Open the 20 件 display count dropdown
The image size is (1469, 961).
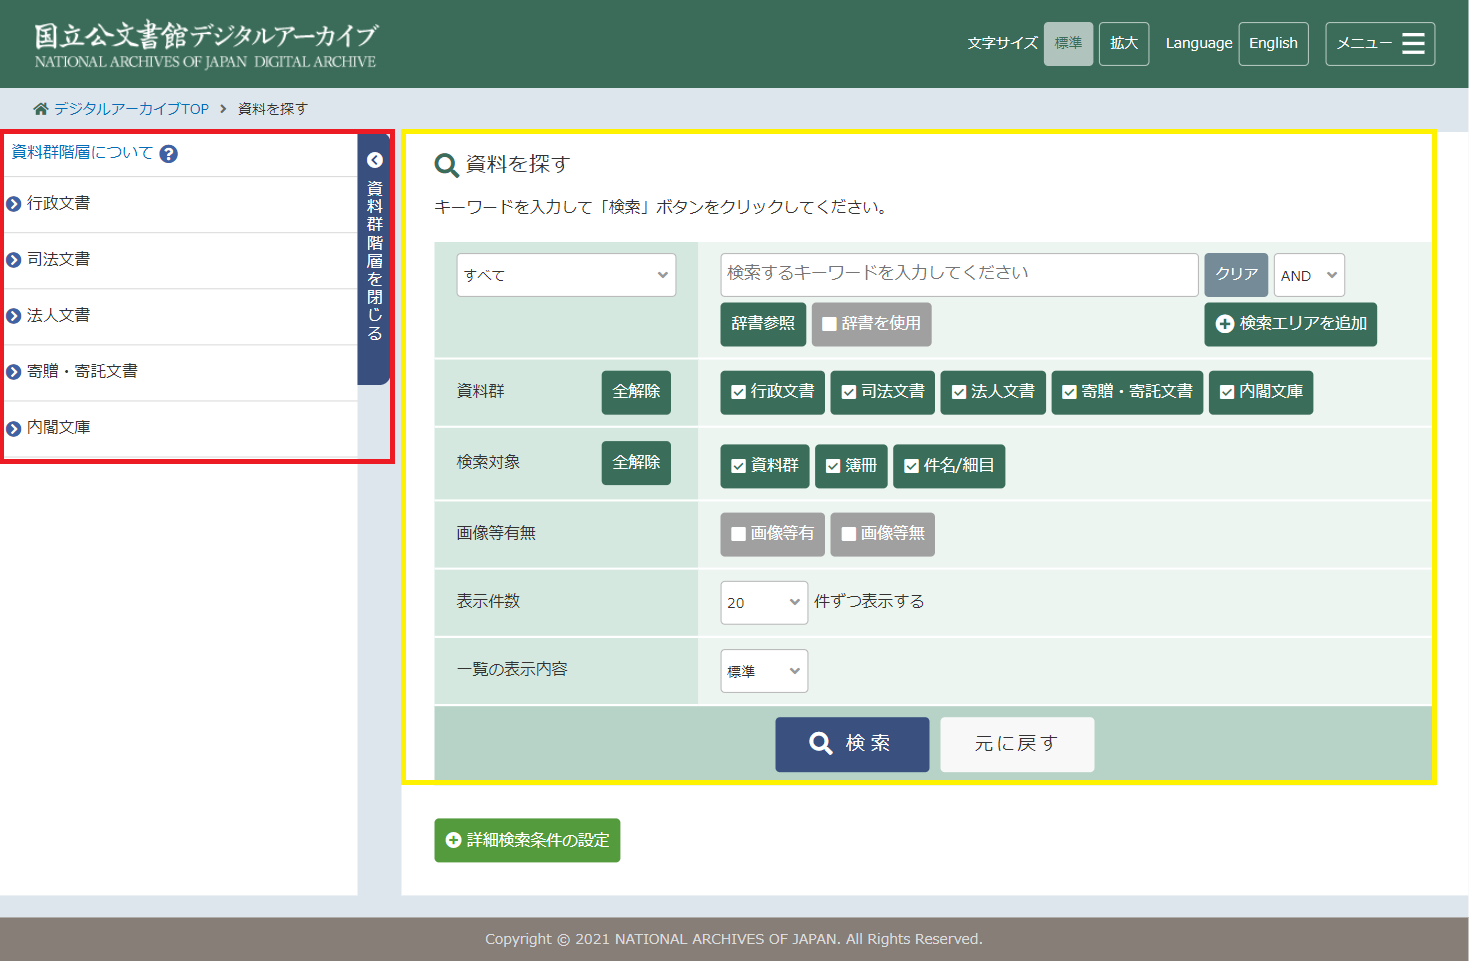click(x=763, y=603)
